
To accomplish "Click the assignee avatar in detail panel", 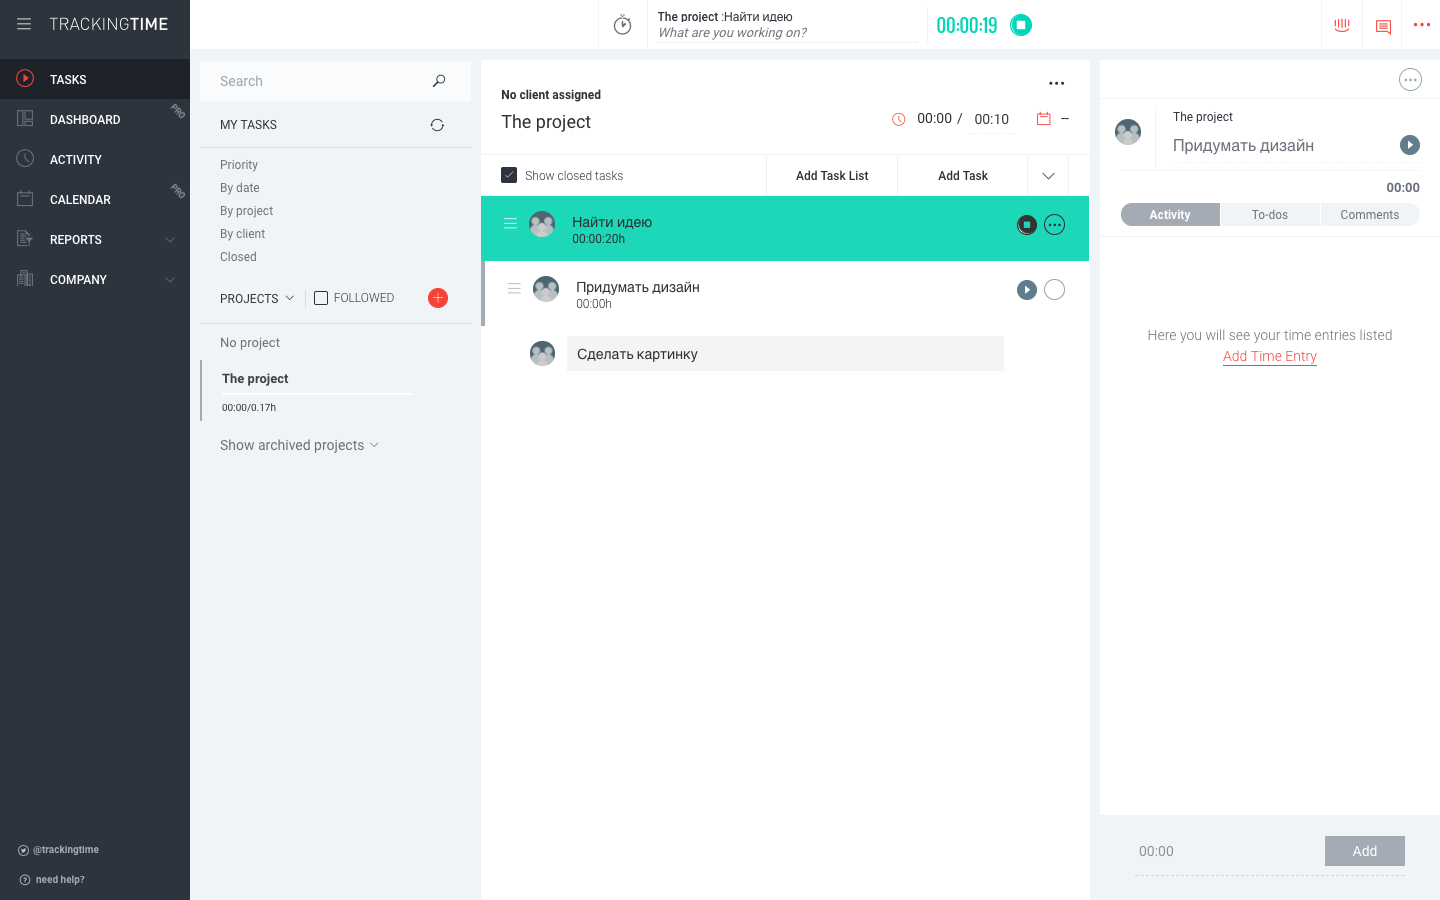I will pos(1128,132).
